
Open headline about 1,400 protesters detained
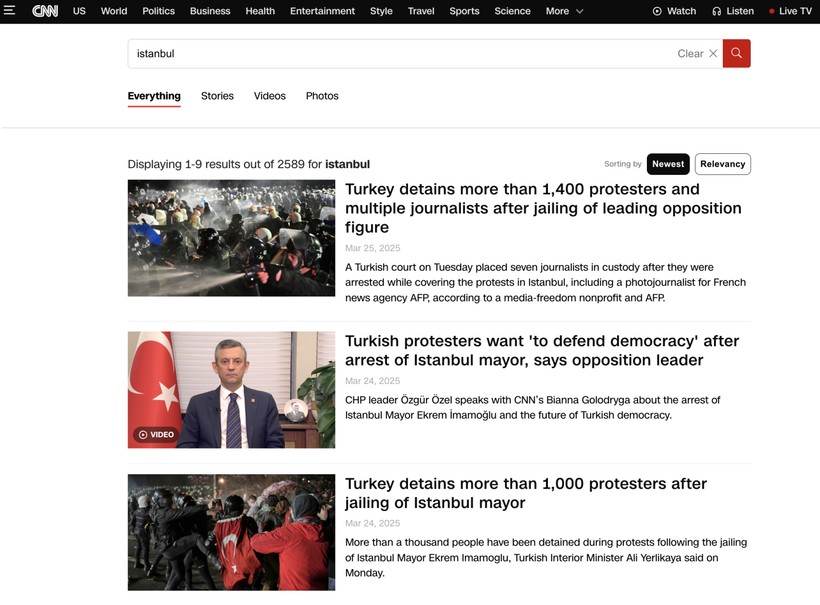(x=543, y=208)
